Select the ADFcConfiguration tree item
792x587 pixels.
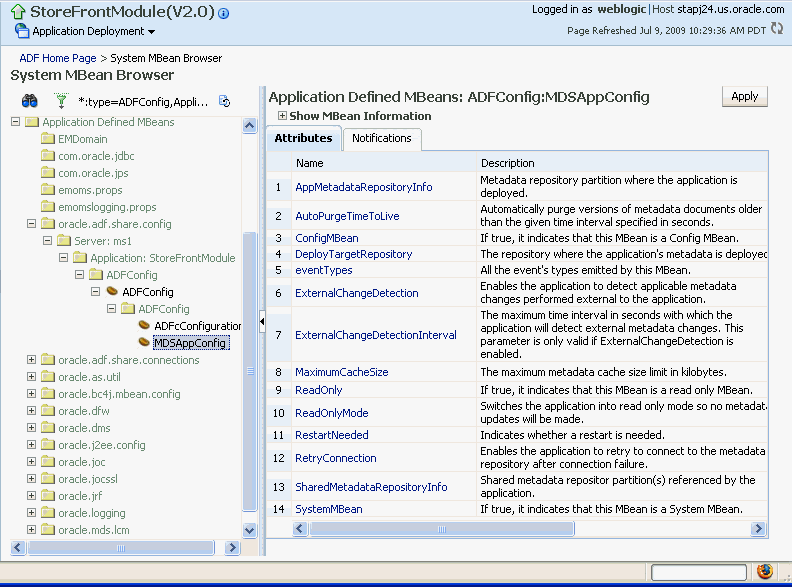click(197, 326)
